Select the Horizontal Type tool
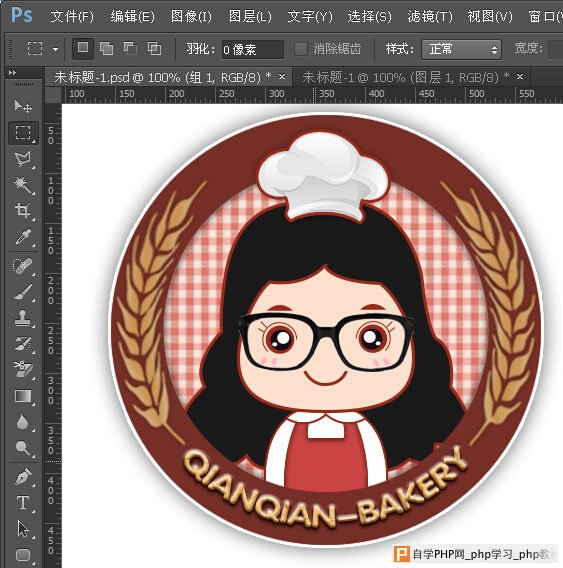 tap(23, 502)
